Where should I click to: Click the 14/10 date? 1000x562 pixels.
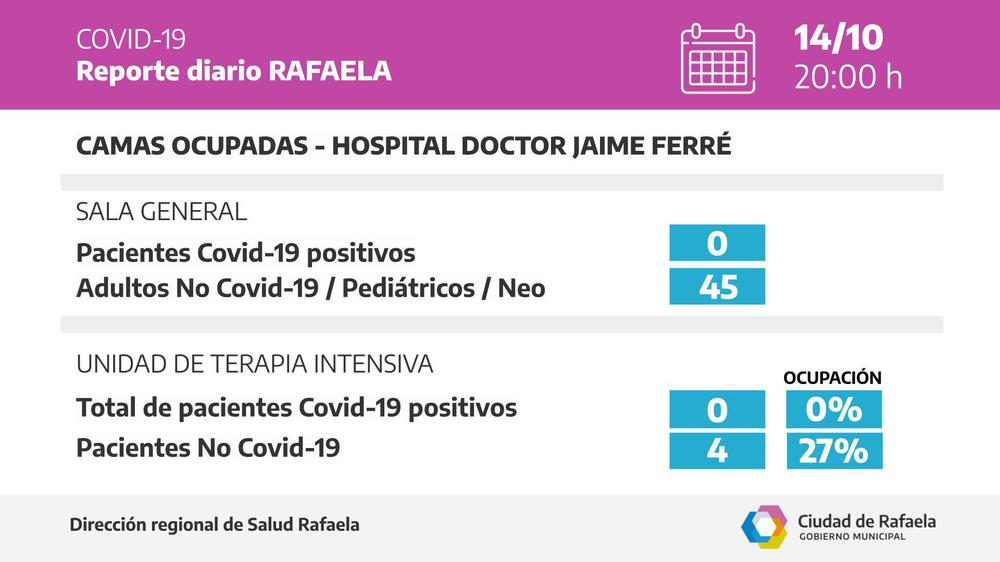pyautogui.click(x=838, y=38)
